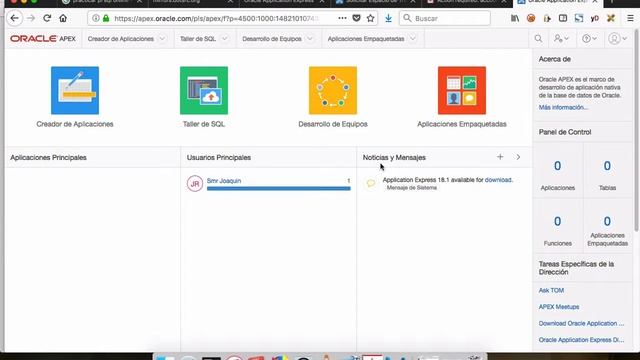Select the Taller de SQL menu tab
The height and width of the screenshot is (360, 640).
click(x=198, y=39)
